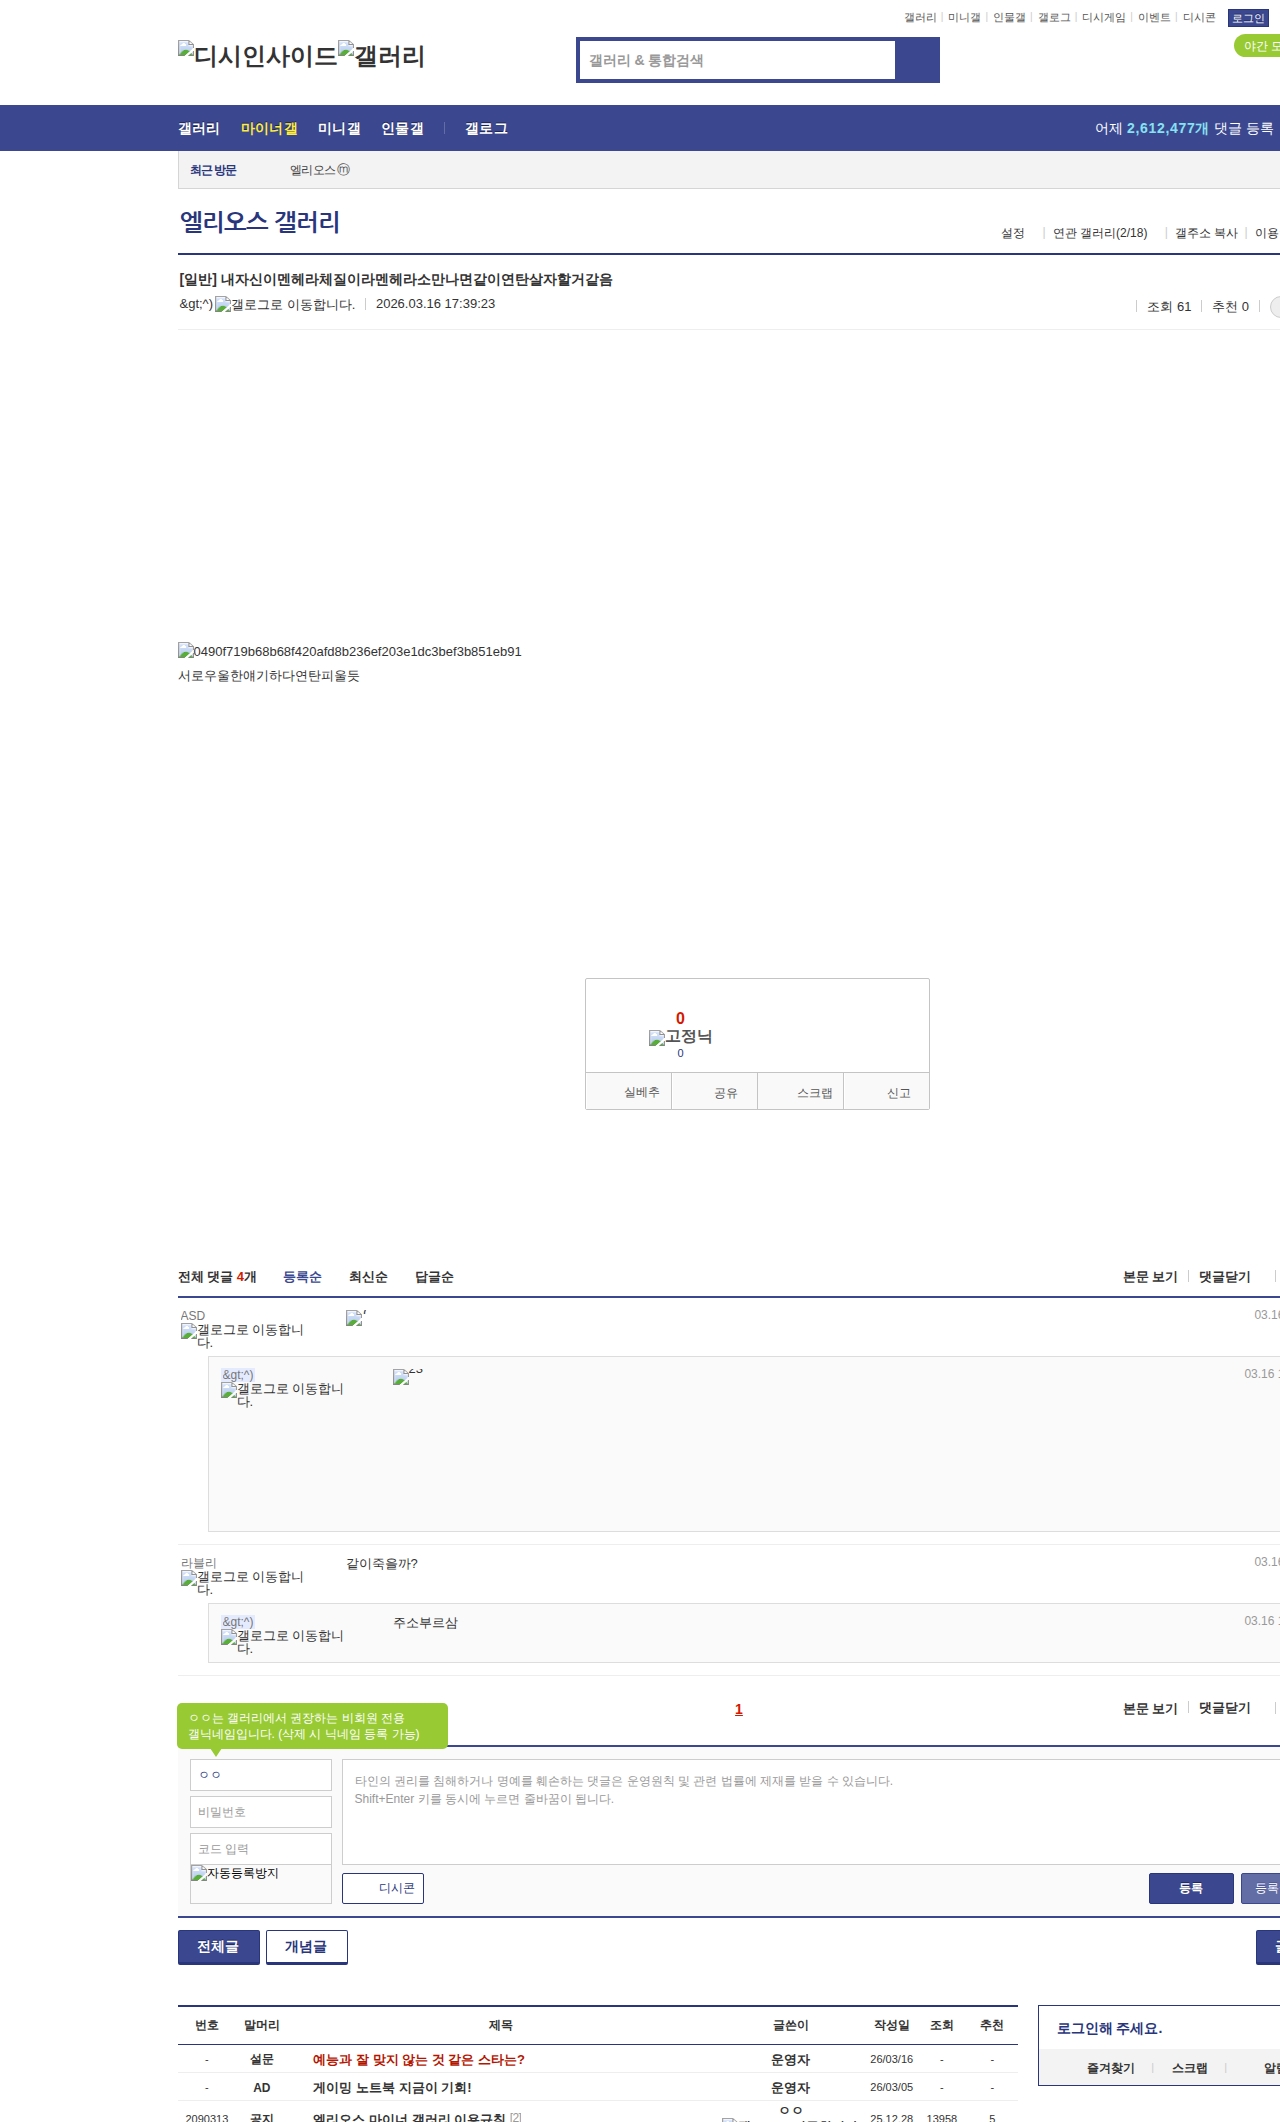
Task: Toggle 야간 모드 night mode
Action: click(1258, 46)
